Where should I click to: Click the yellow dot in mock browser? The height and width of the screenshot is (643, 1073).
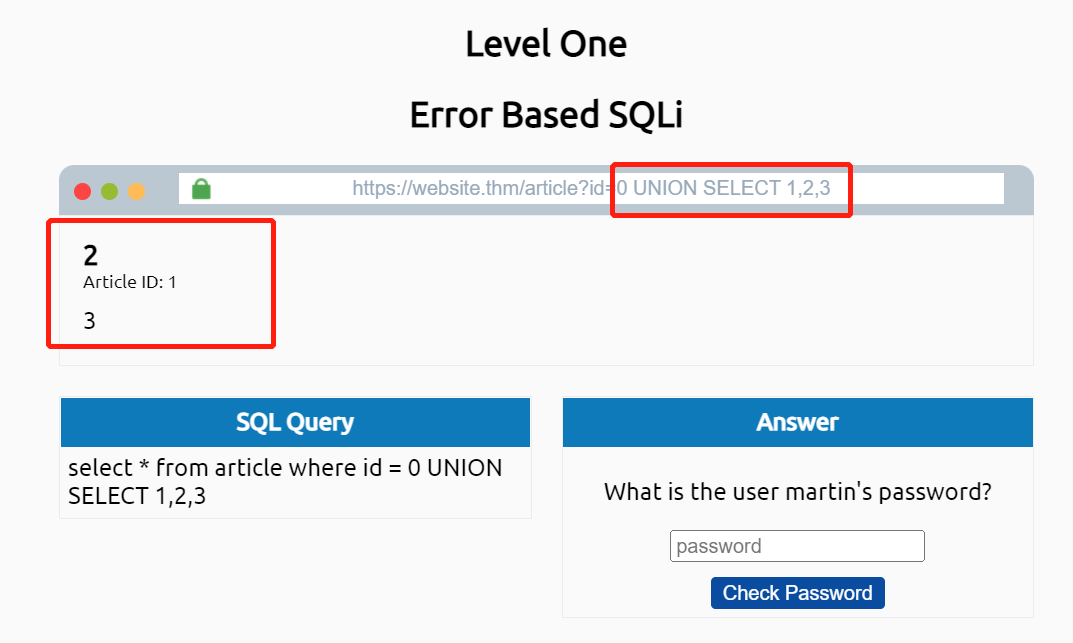click(136, 191)
